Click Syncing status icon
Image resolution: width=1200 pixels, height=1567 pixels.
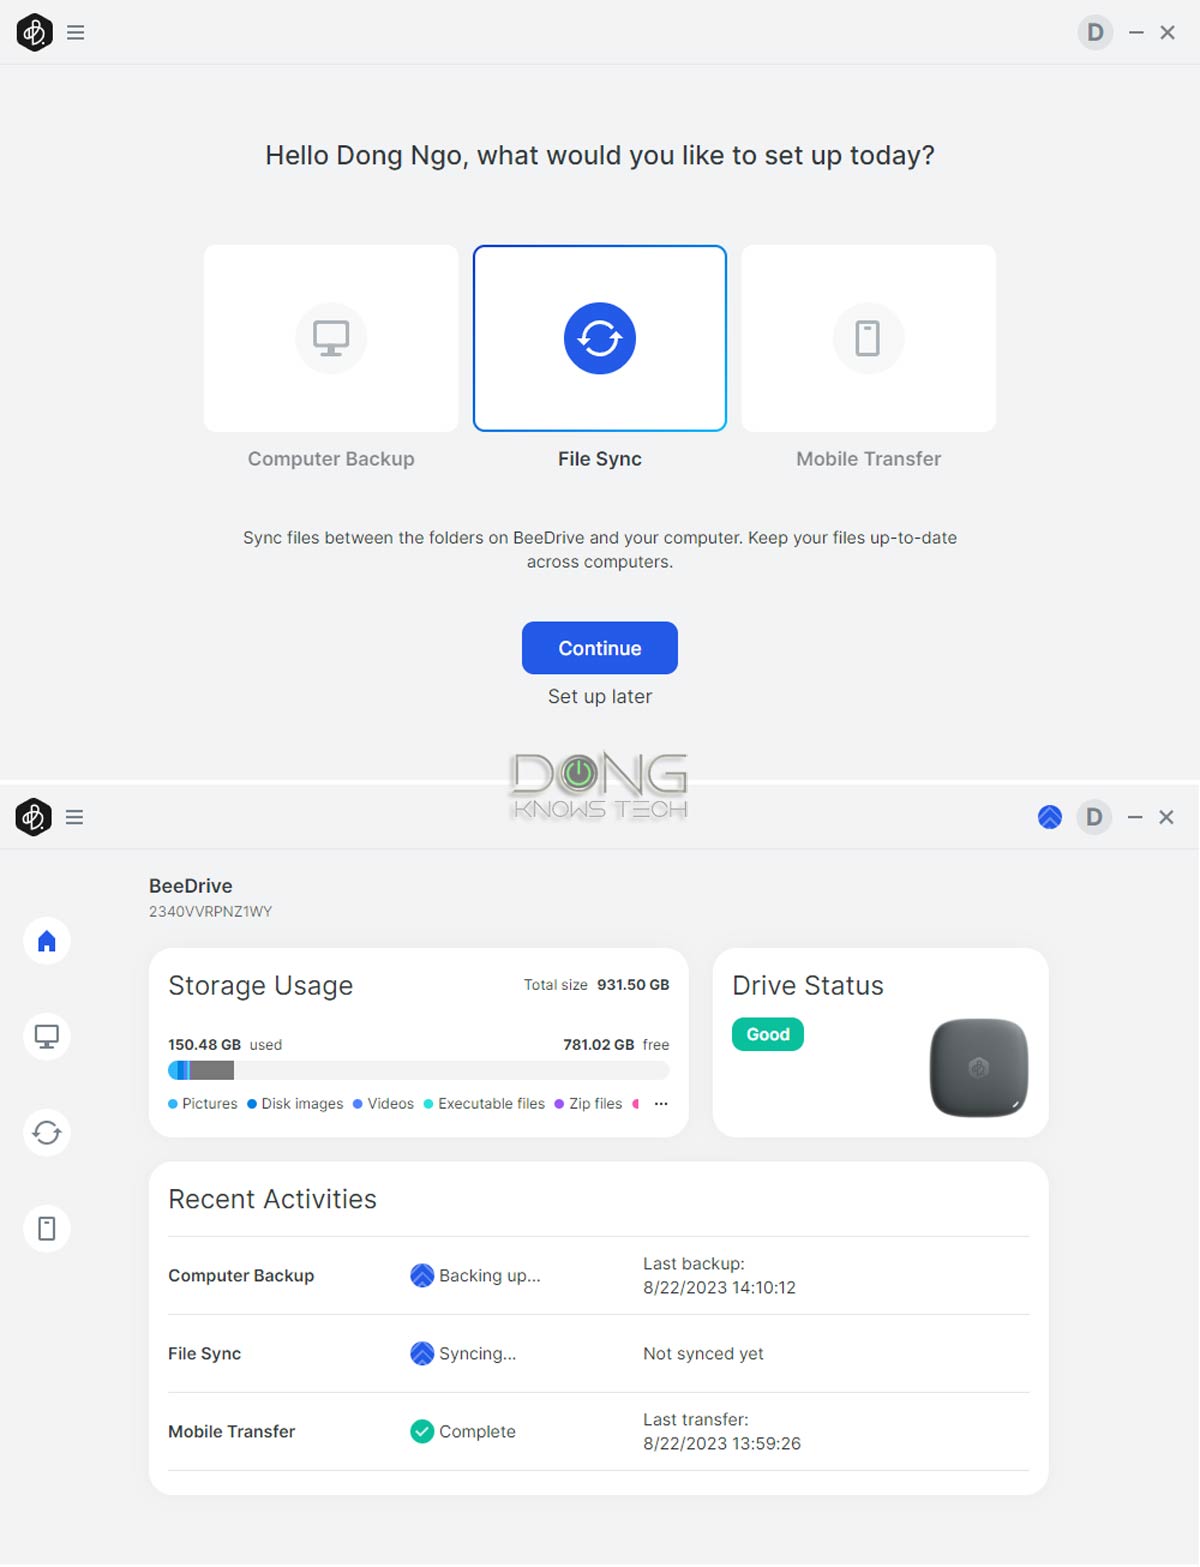(422, 1354)
